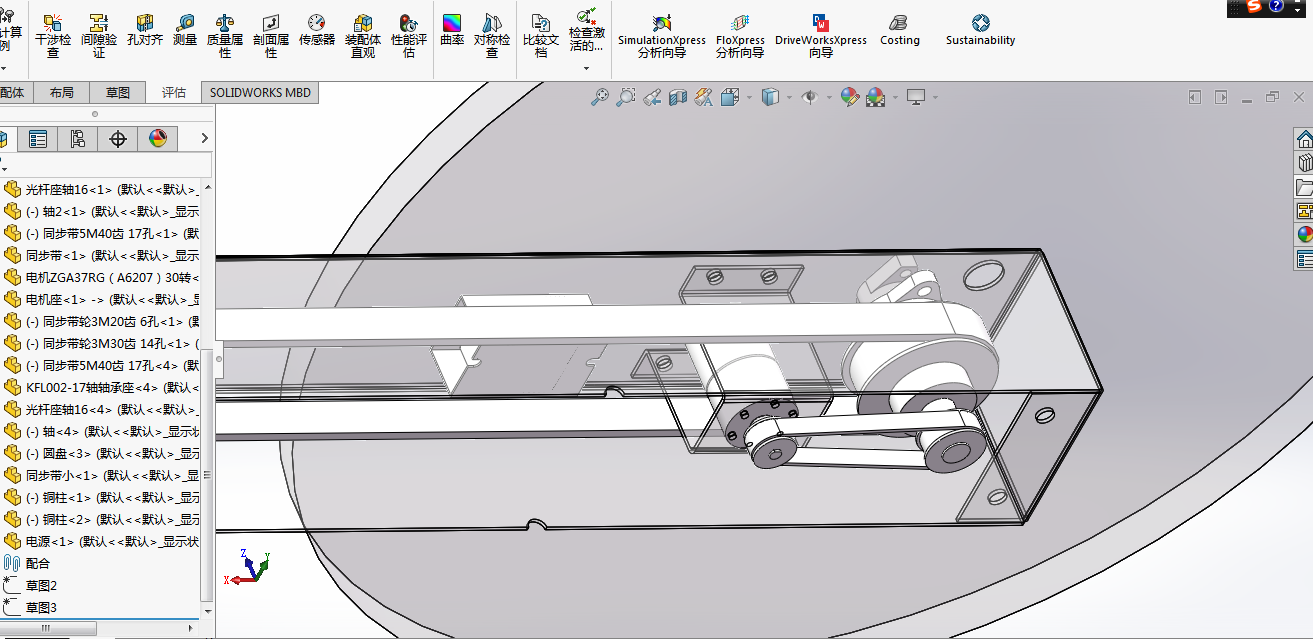Activate Section View icon
Screen dimensions: 1313x639
tap(678, 97)
